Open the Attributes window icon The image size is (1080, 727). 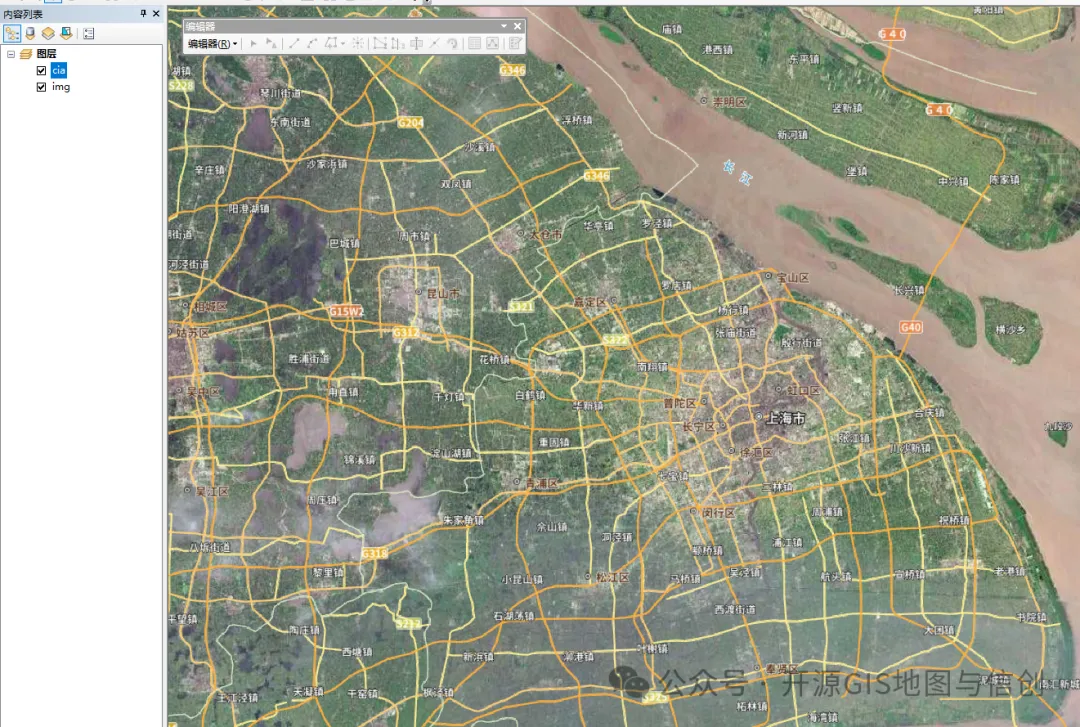[475, 44]
